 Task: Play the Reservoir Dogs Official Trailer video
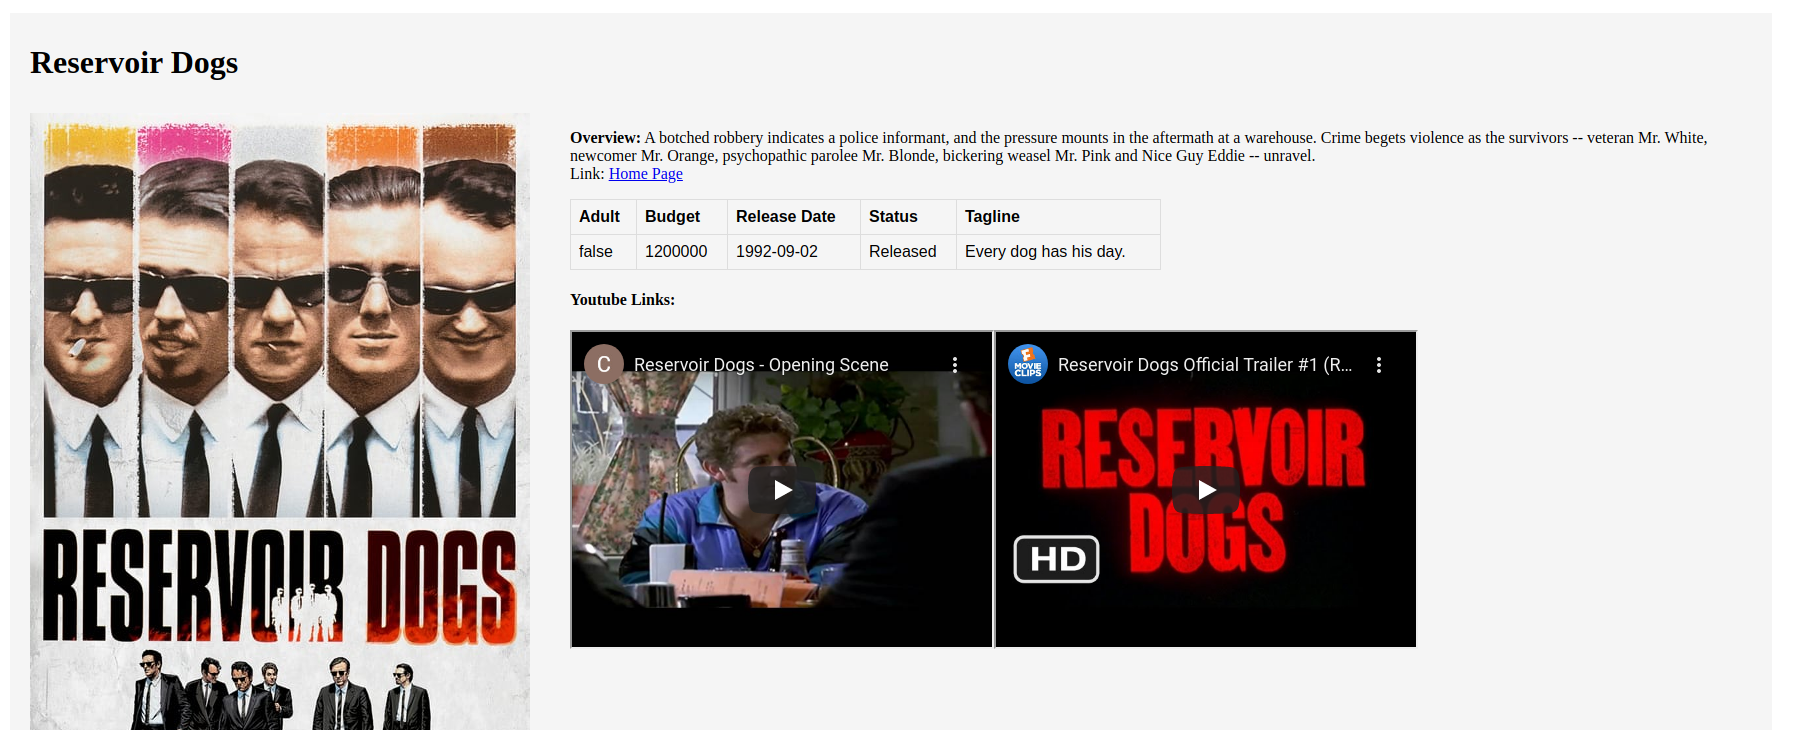coord(1206,490)
